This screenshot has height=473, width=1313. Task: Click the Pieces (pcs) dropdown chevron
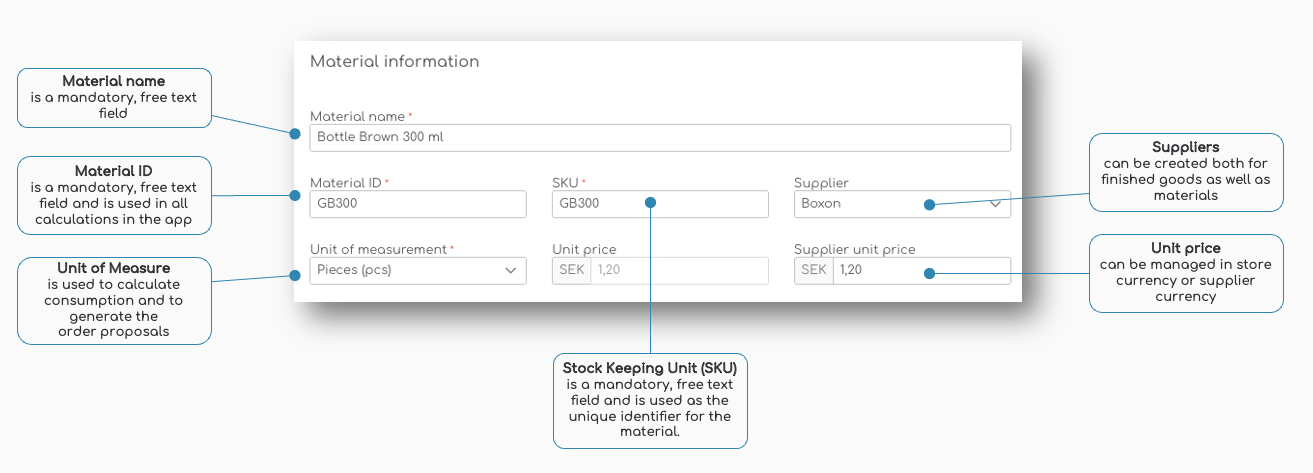(x=510, y=271)
